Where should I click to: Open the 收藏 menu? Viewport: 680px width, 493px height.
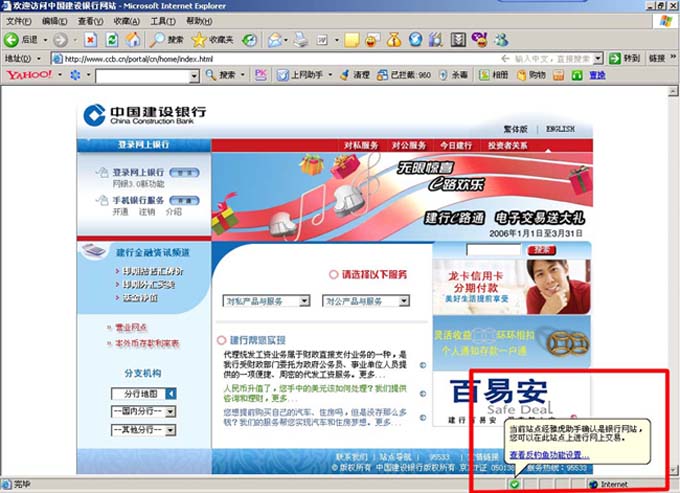127,21
